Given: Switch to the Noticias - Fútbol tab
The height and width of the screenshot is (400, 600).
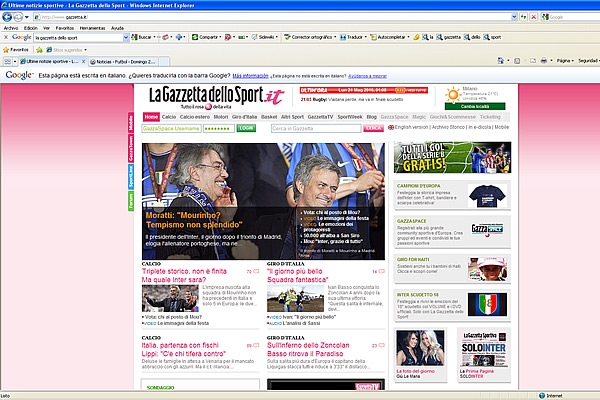Looking at the screenshot, I should [123, 62].
